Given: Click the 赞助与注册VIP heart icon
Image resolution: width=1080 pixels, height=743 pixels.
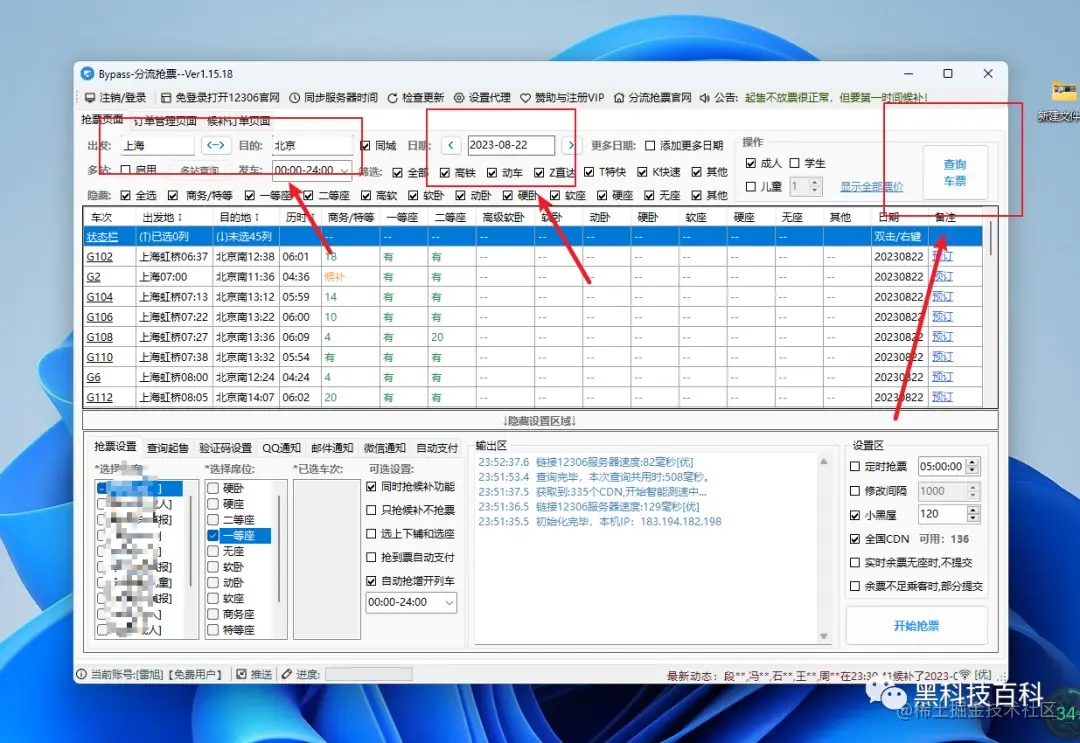Looking at the screenshot, I should tap(526, 98).
